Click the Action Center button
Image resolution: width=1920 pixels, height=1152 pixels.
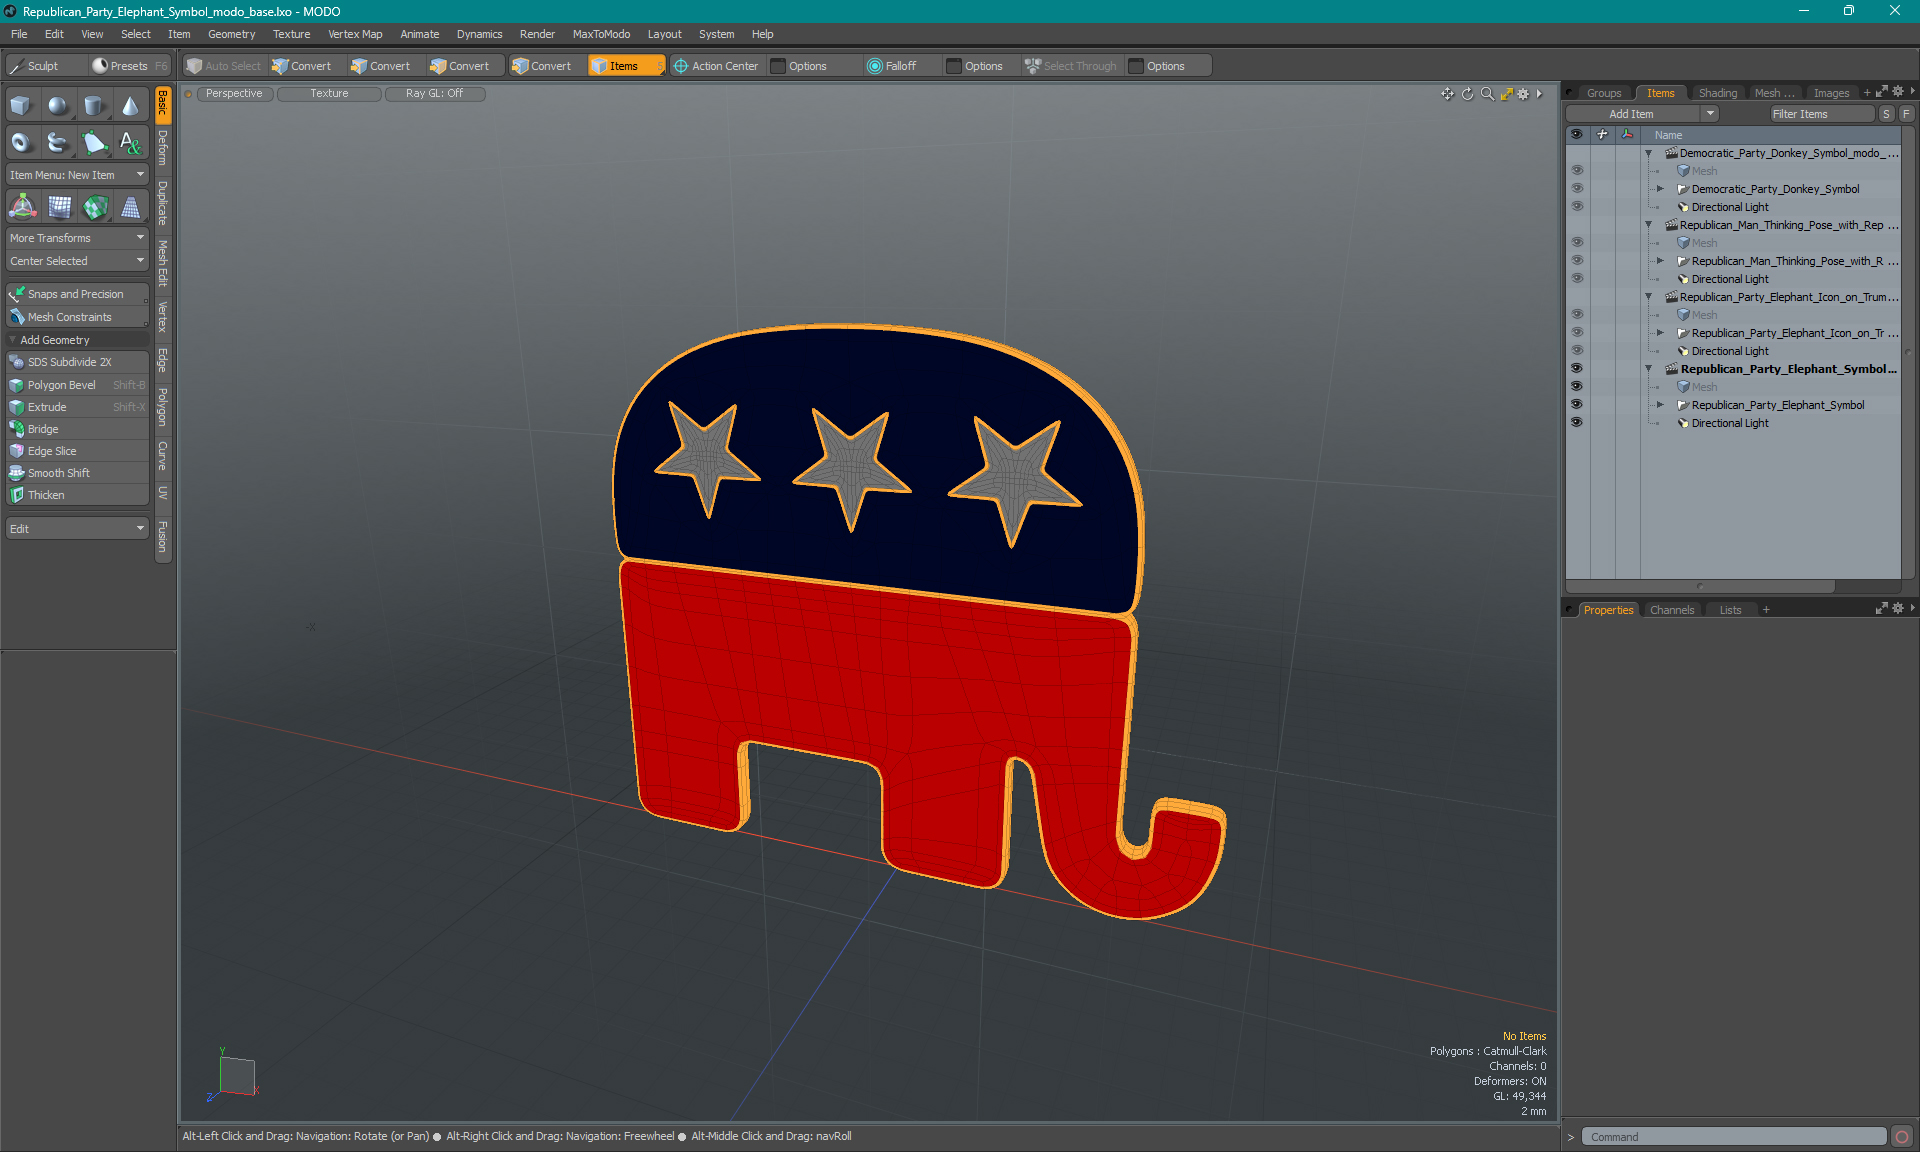click(x=716, y=66)
